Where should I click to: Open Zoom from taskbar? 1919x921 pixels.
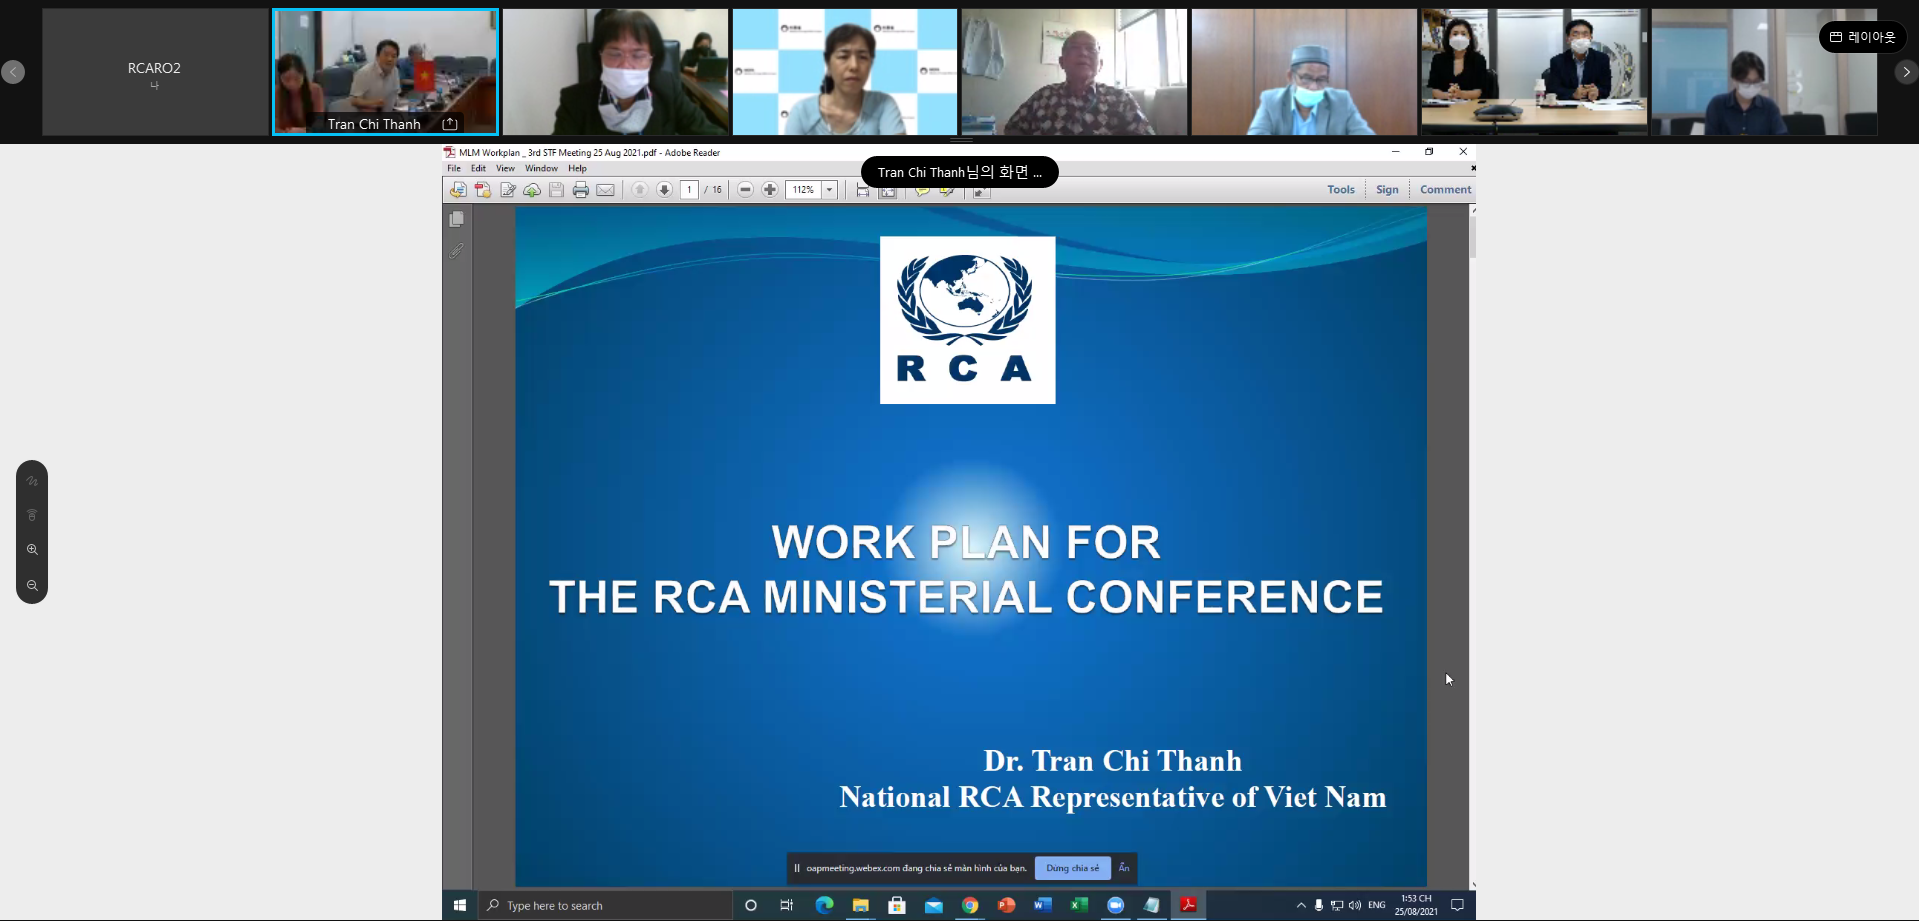point(1116,905)
